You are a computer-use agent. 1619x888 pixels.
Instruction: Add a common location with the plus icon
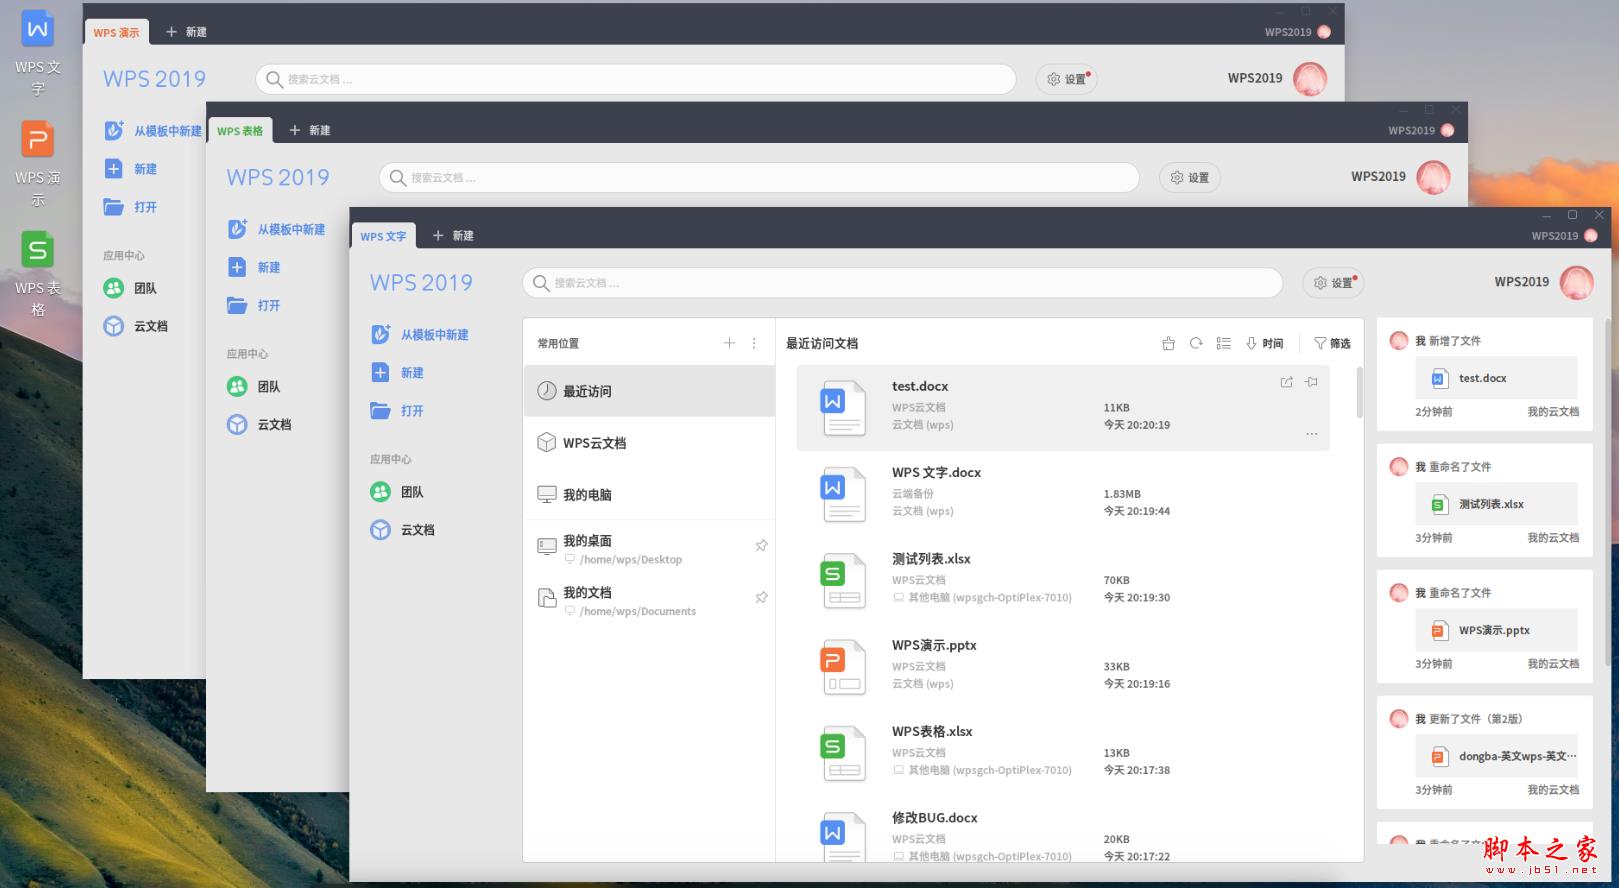point(729,343)
